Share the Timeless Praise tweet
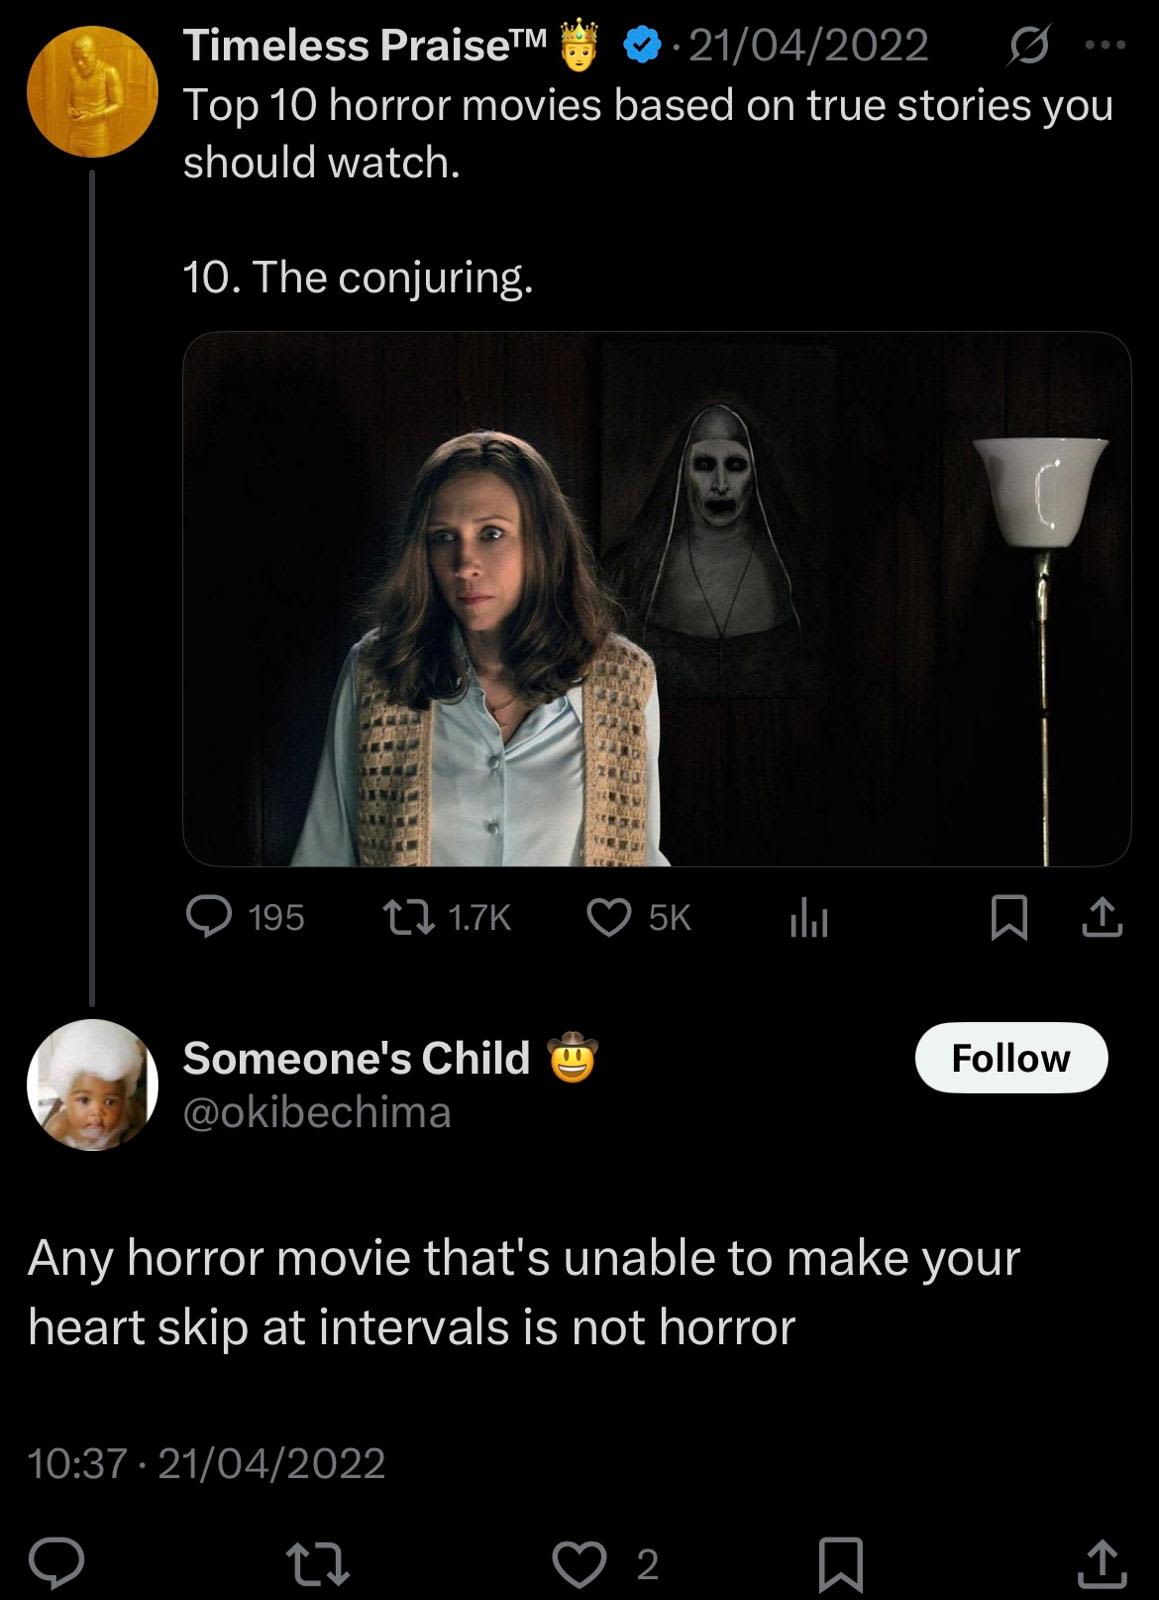This screenshot has height=1600, width=1159. (x=1101, y=917)
